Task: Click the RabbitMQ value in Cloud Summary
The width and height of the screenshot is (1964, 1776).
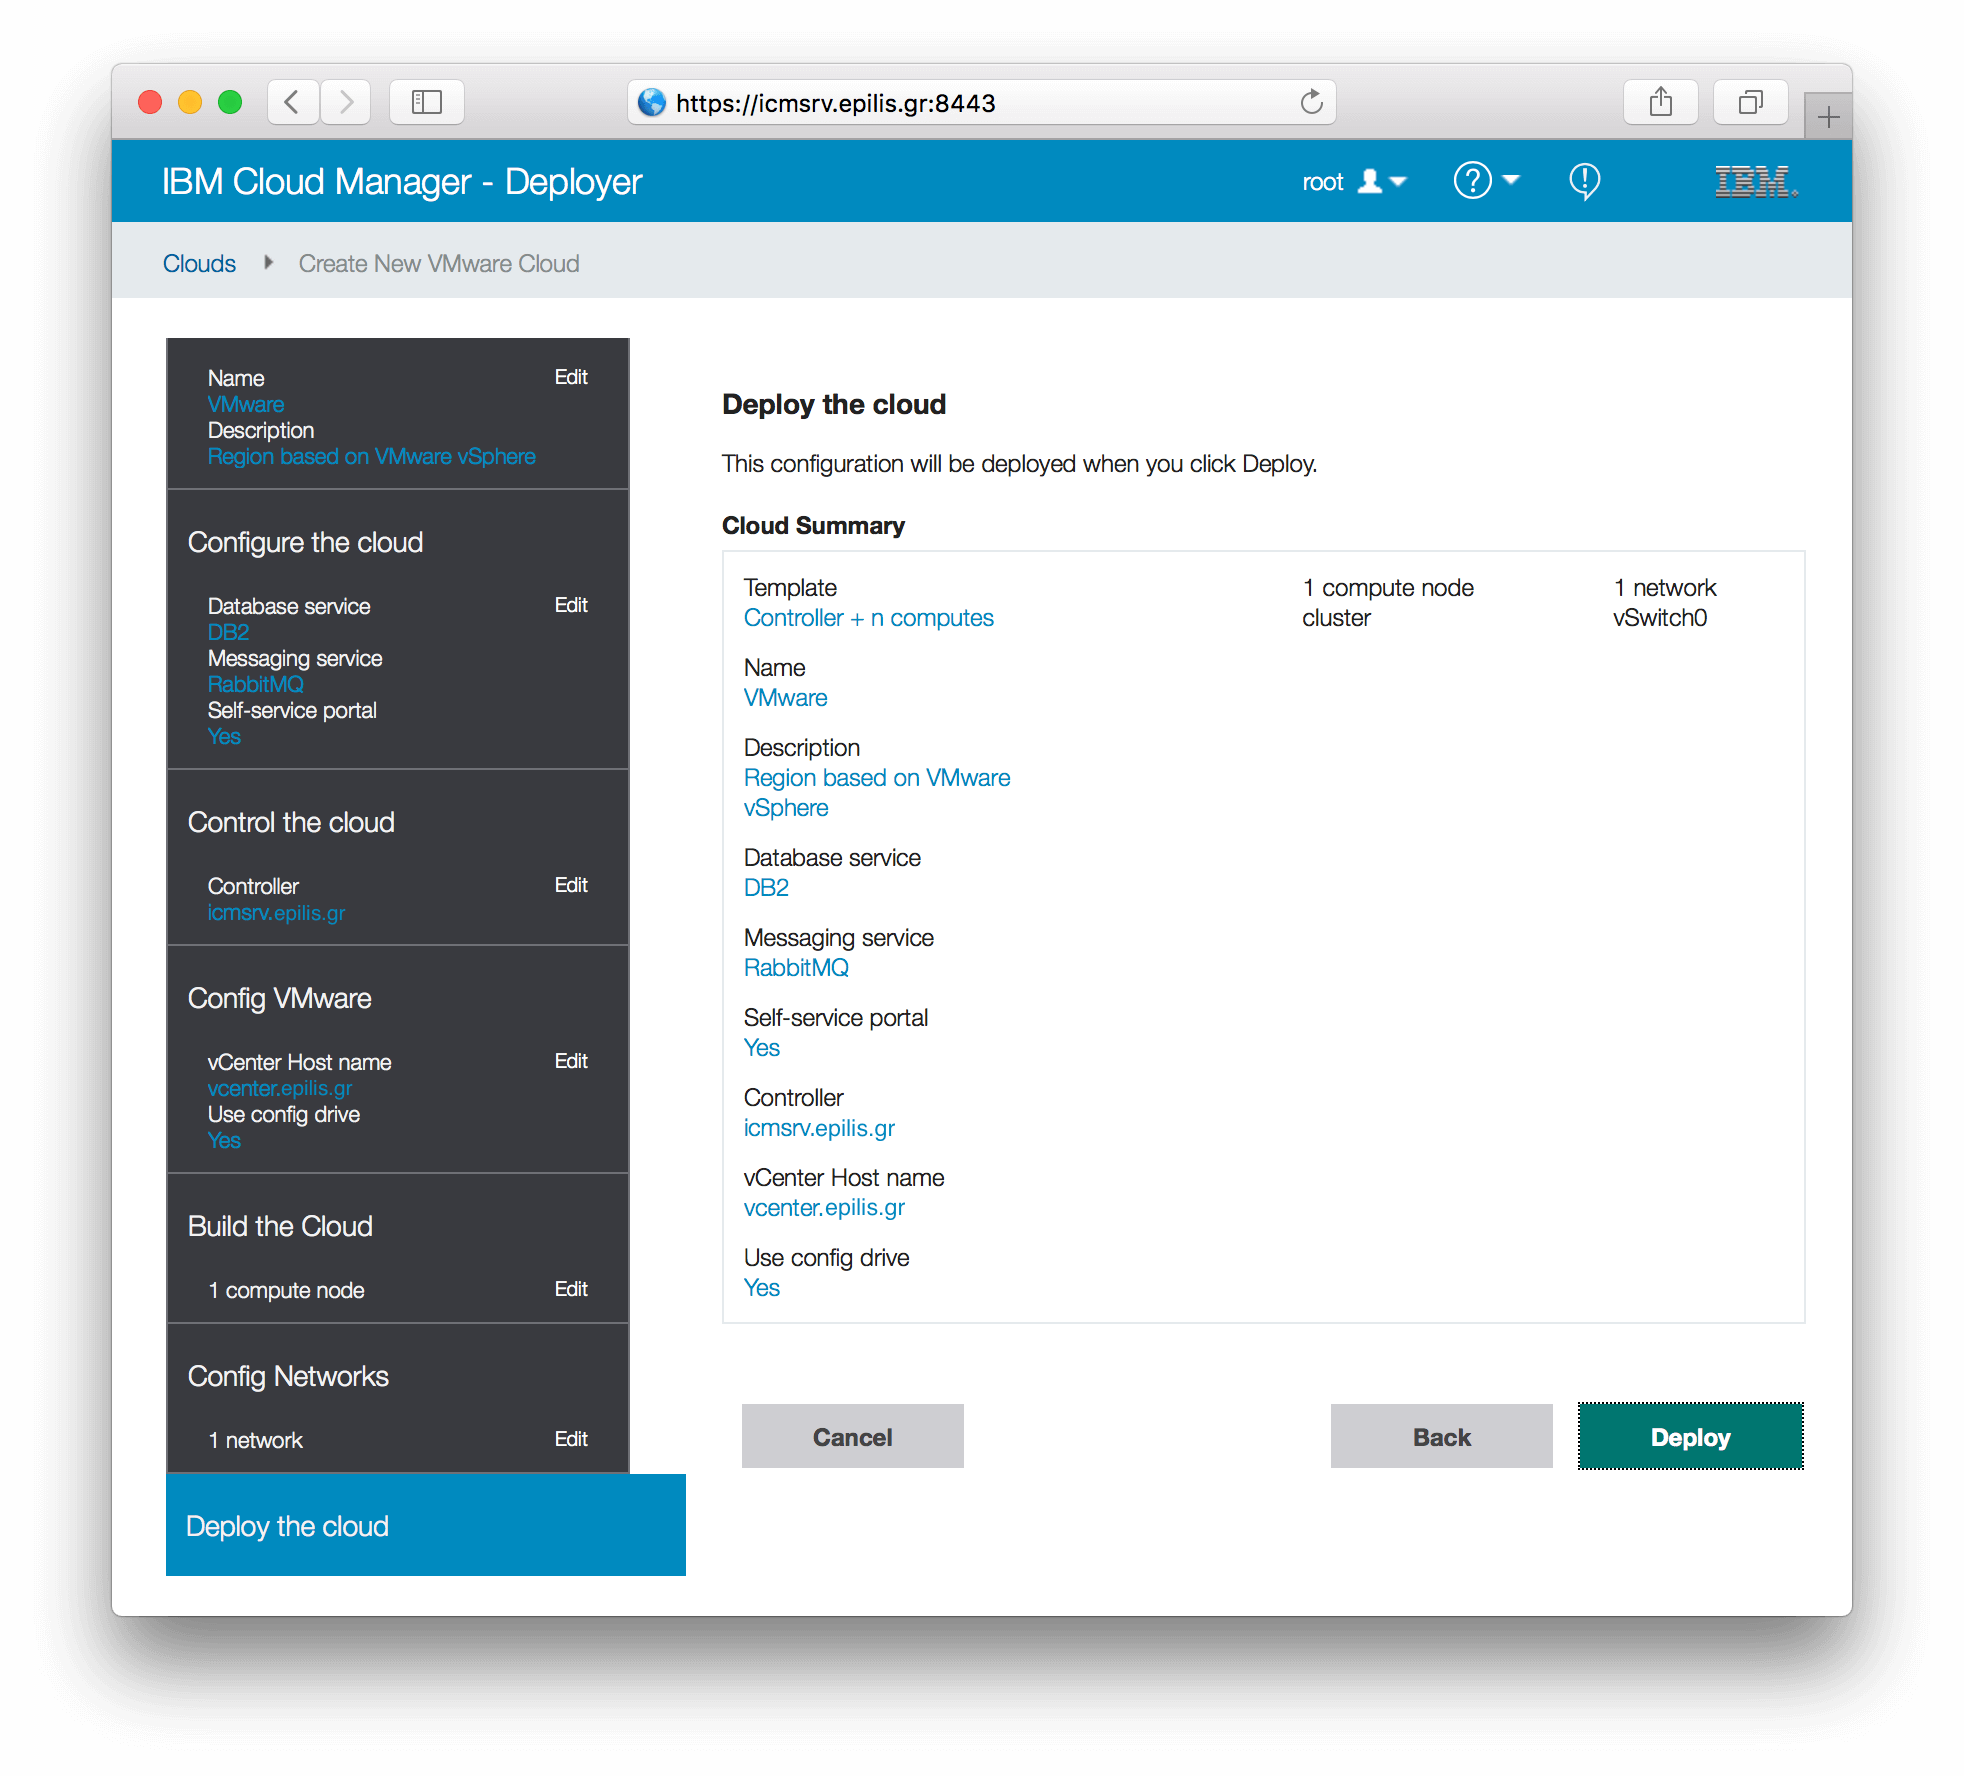Action: (796, 968)
